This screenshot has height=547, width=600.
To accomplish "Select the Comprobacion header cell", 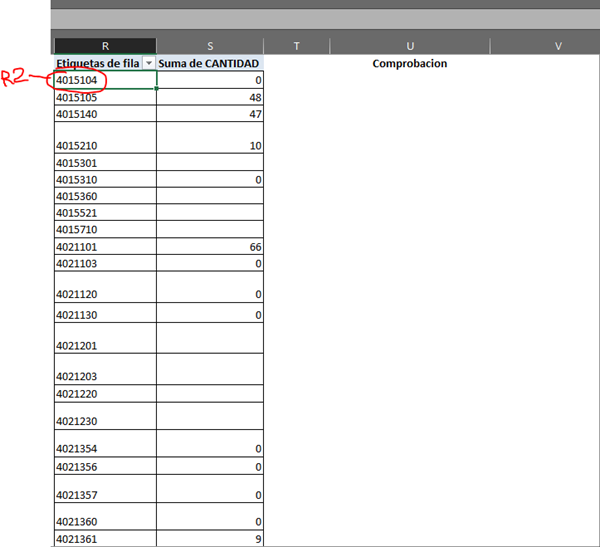I will (410, 63).
